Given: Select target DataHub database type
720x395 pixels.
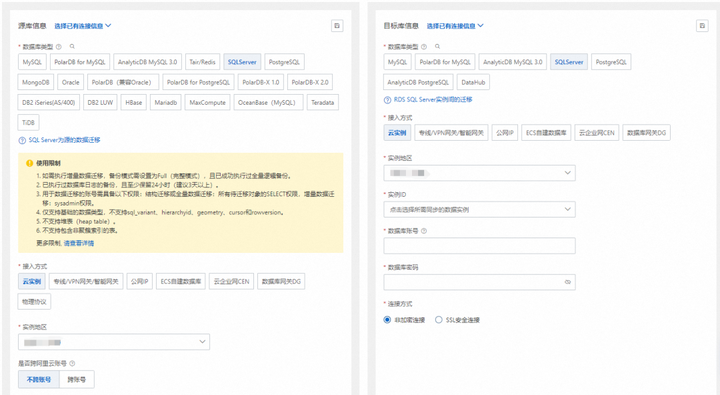Looking at the screenshot, I should click(x=473, y=82).
